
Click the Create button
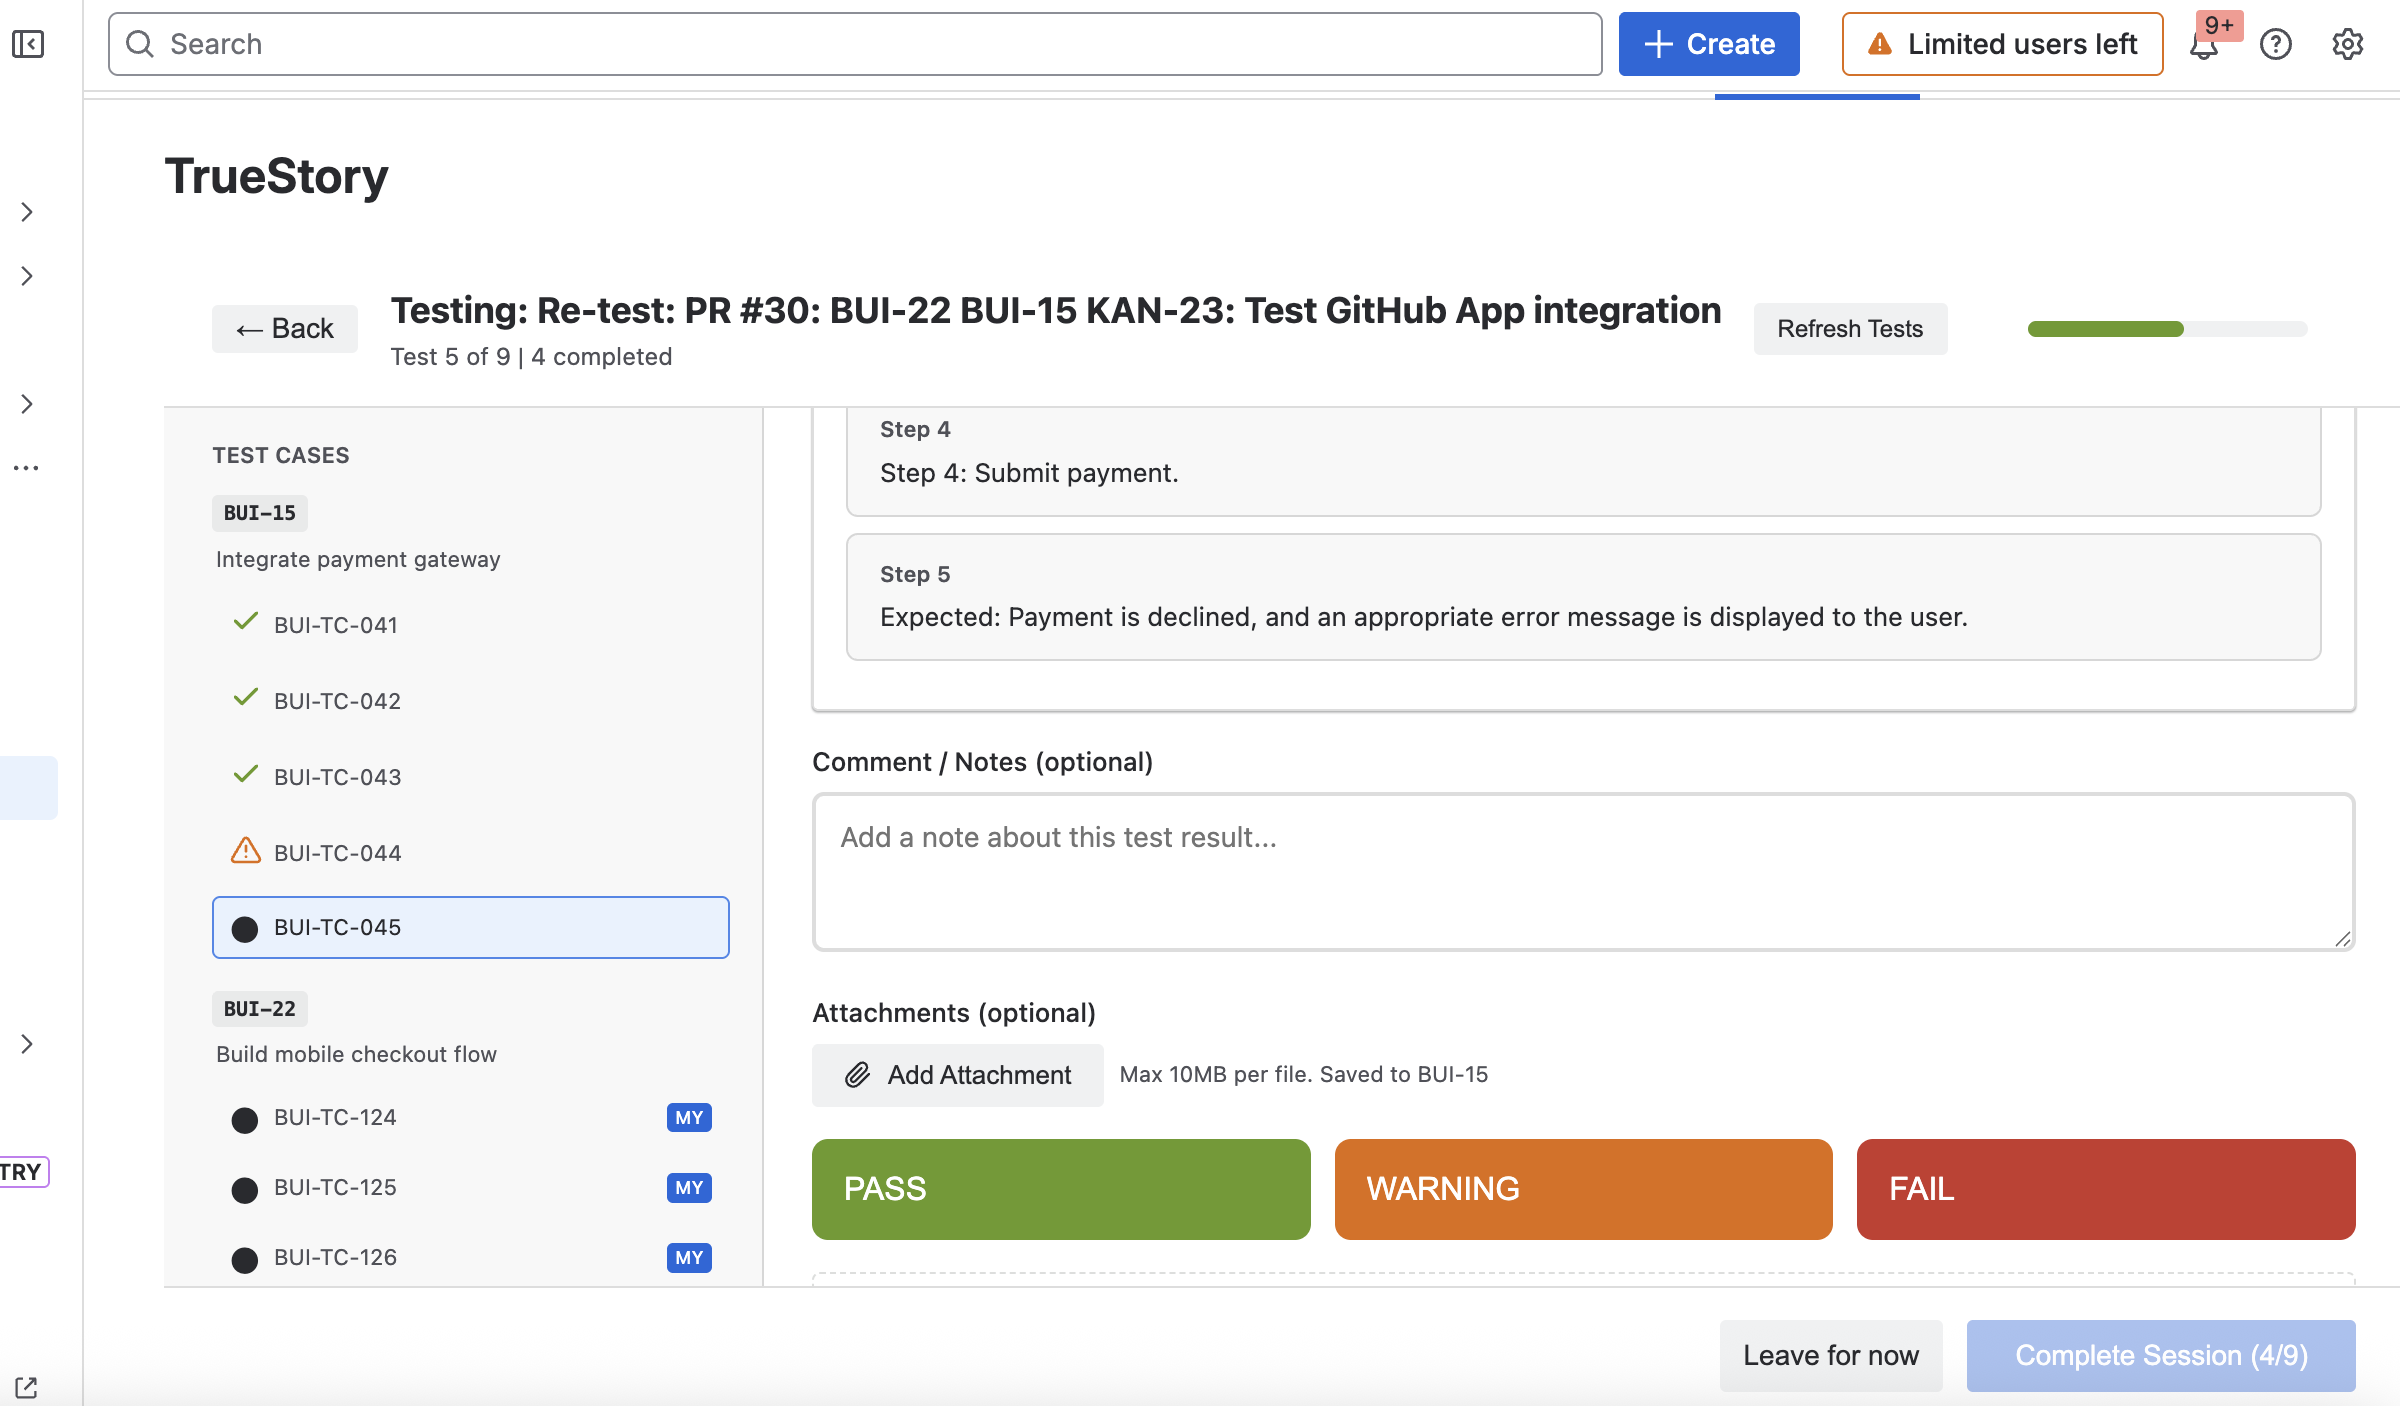[1709, 44]
